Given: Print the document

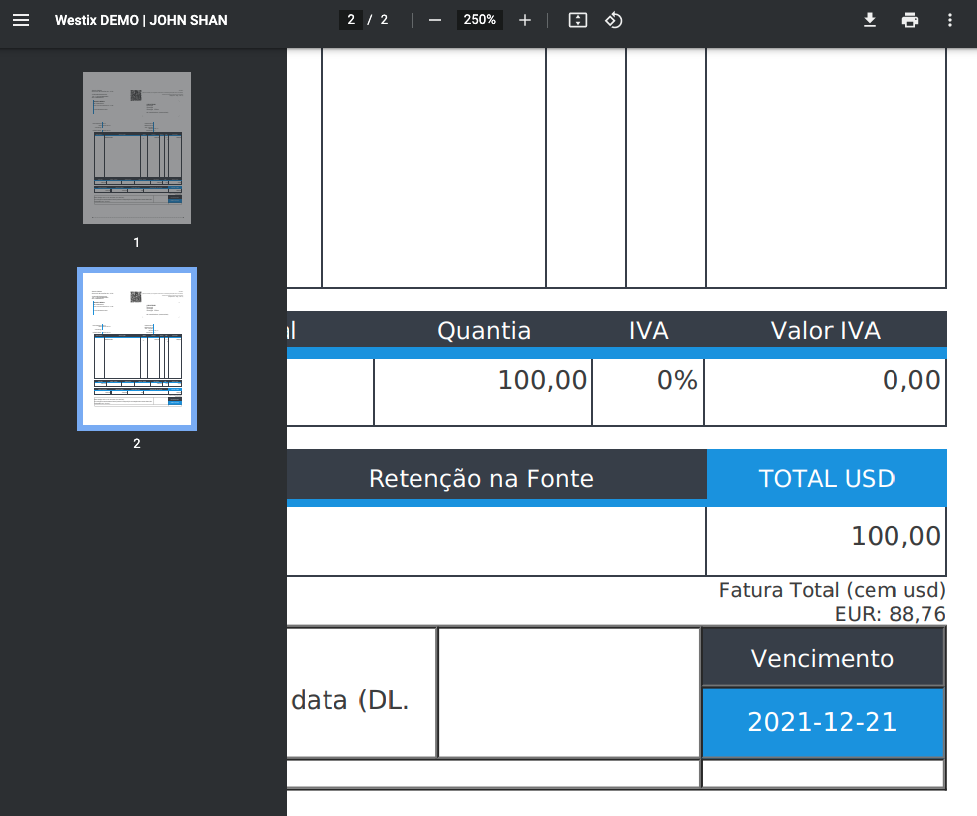Looking at the screenshot, I should pos(909,20).
